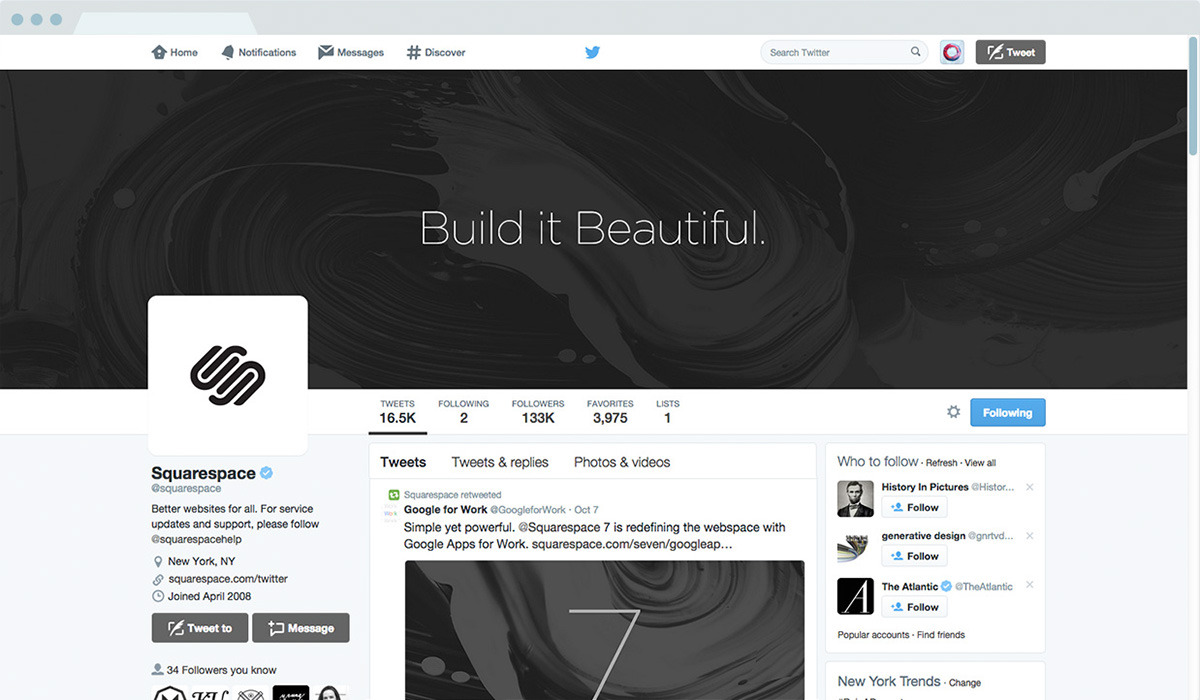Click the Twitter bird logo
Viewport: 1200px width, 700px height.
593,52
